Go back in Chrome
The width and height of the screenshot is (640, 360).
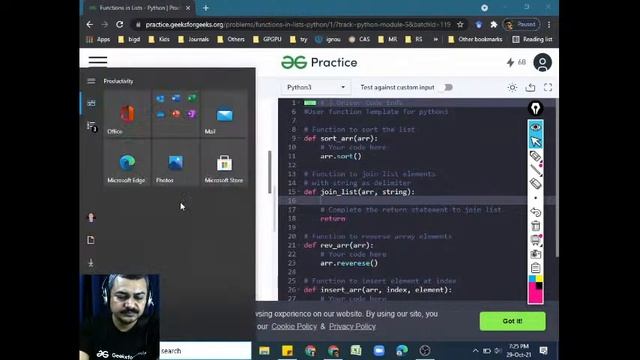[x=90, y=24]
